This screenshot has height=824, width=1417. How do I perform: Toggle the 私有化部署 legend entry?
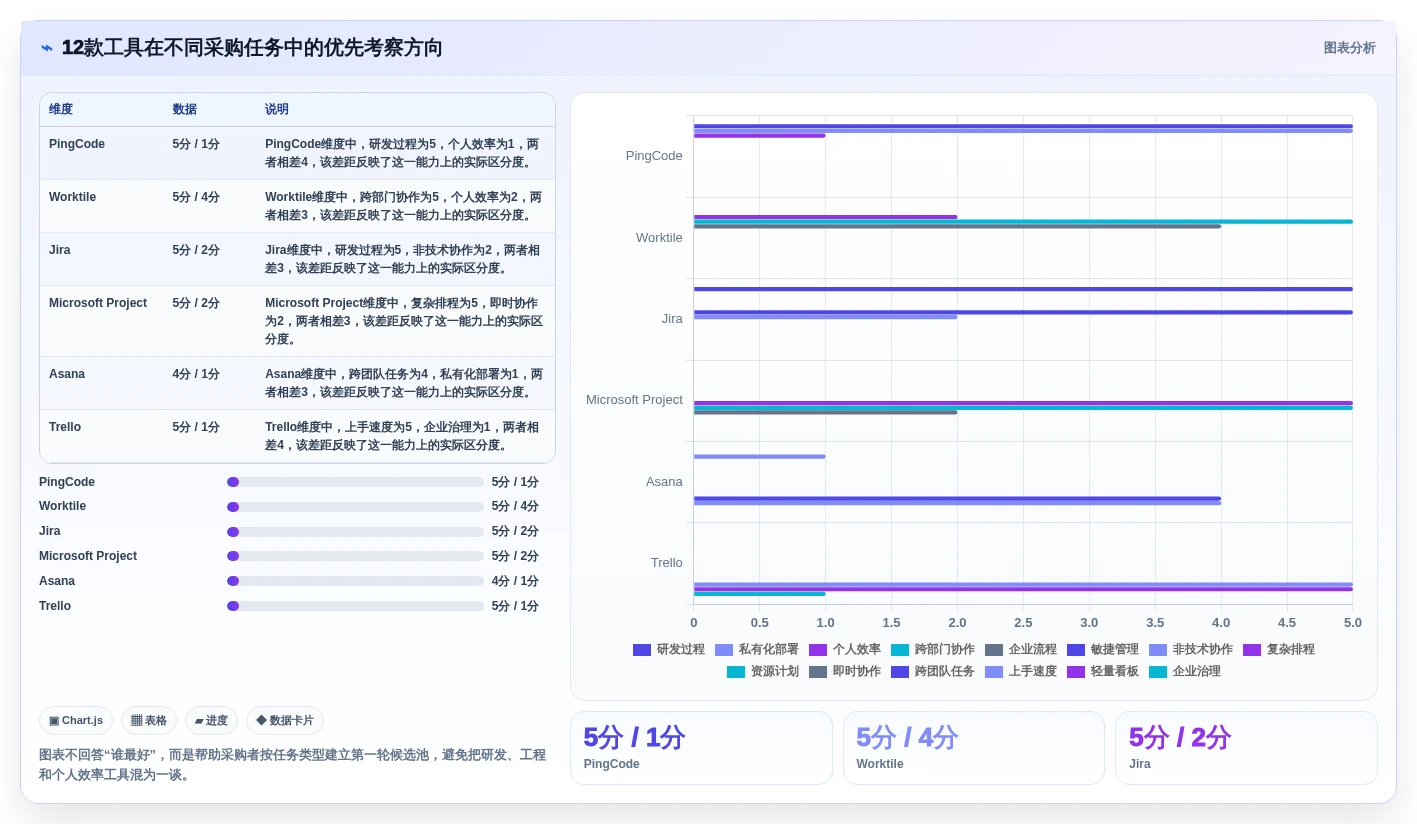pyautogui.click(x=757, y=649)
